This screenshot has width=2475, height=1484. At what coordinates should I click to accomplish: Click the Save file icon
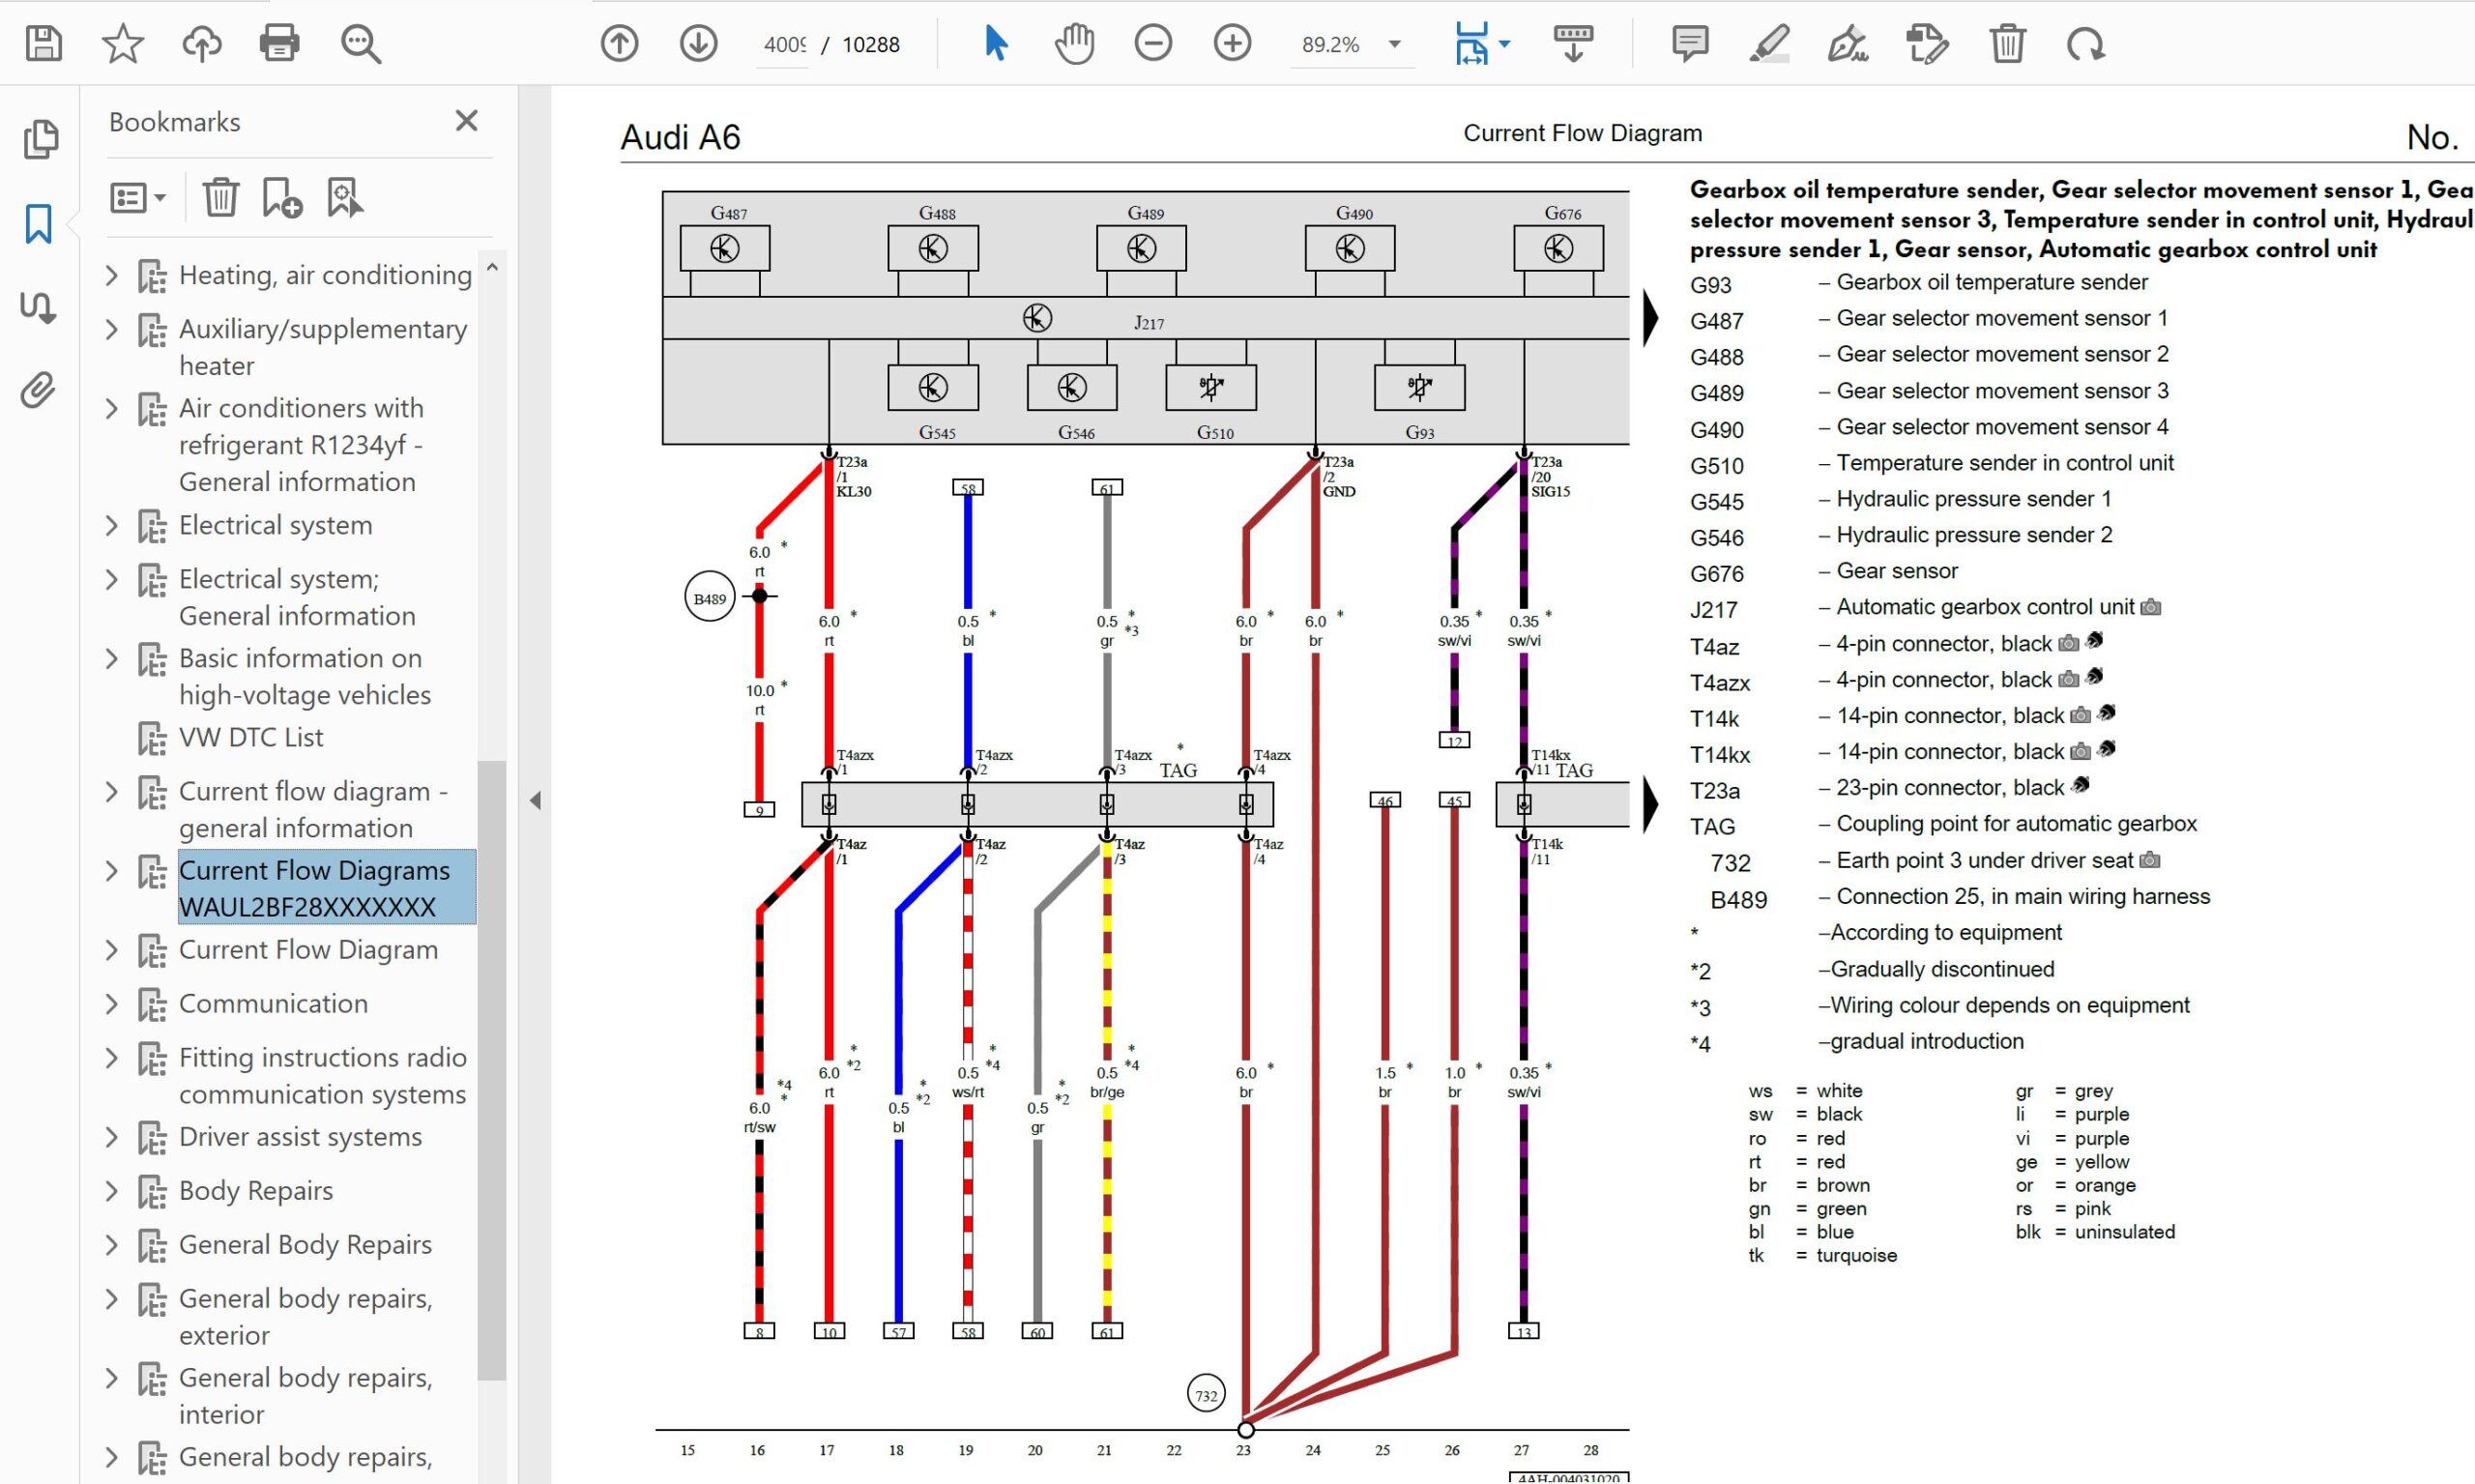[44, 44]
